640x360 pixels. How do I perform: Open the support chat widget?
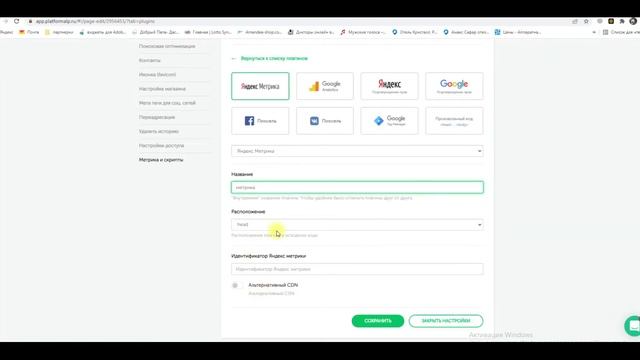point(633,326)
